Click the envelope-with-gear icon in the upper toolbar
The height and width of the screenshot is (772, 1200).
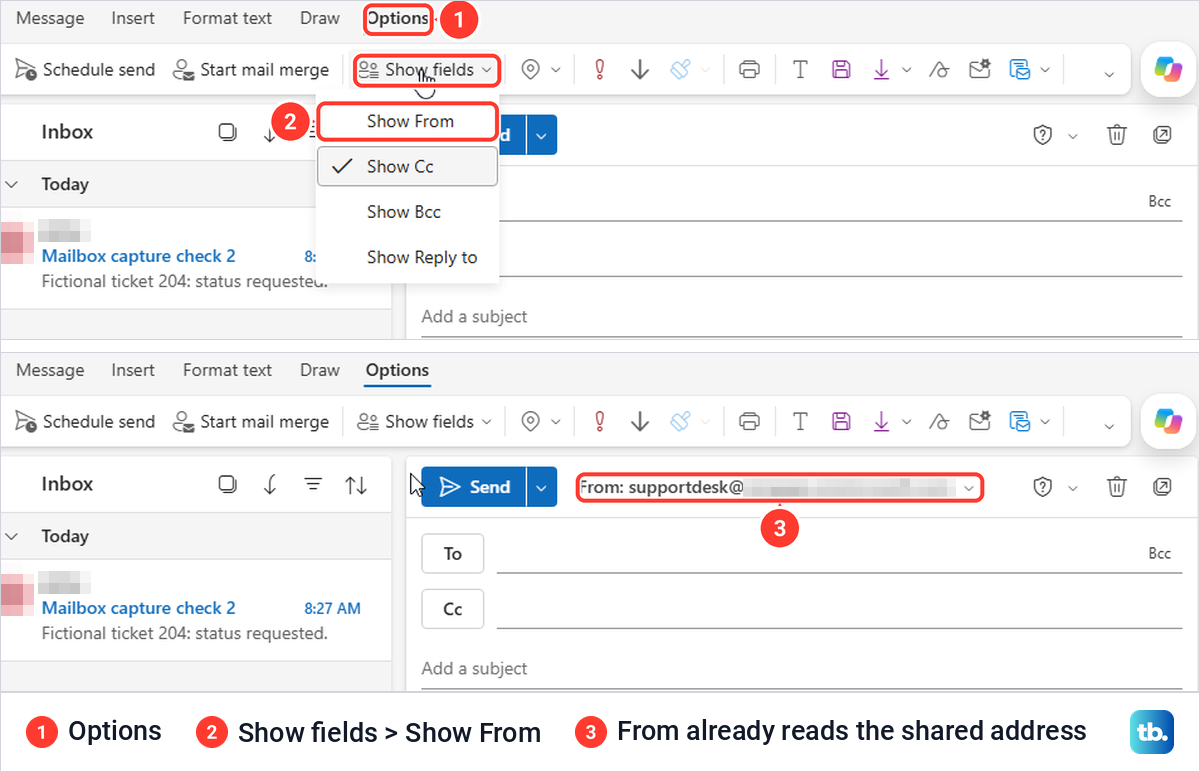click(x=979, y=69)
